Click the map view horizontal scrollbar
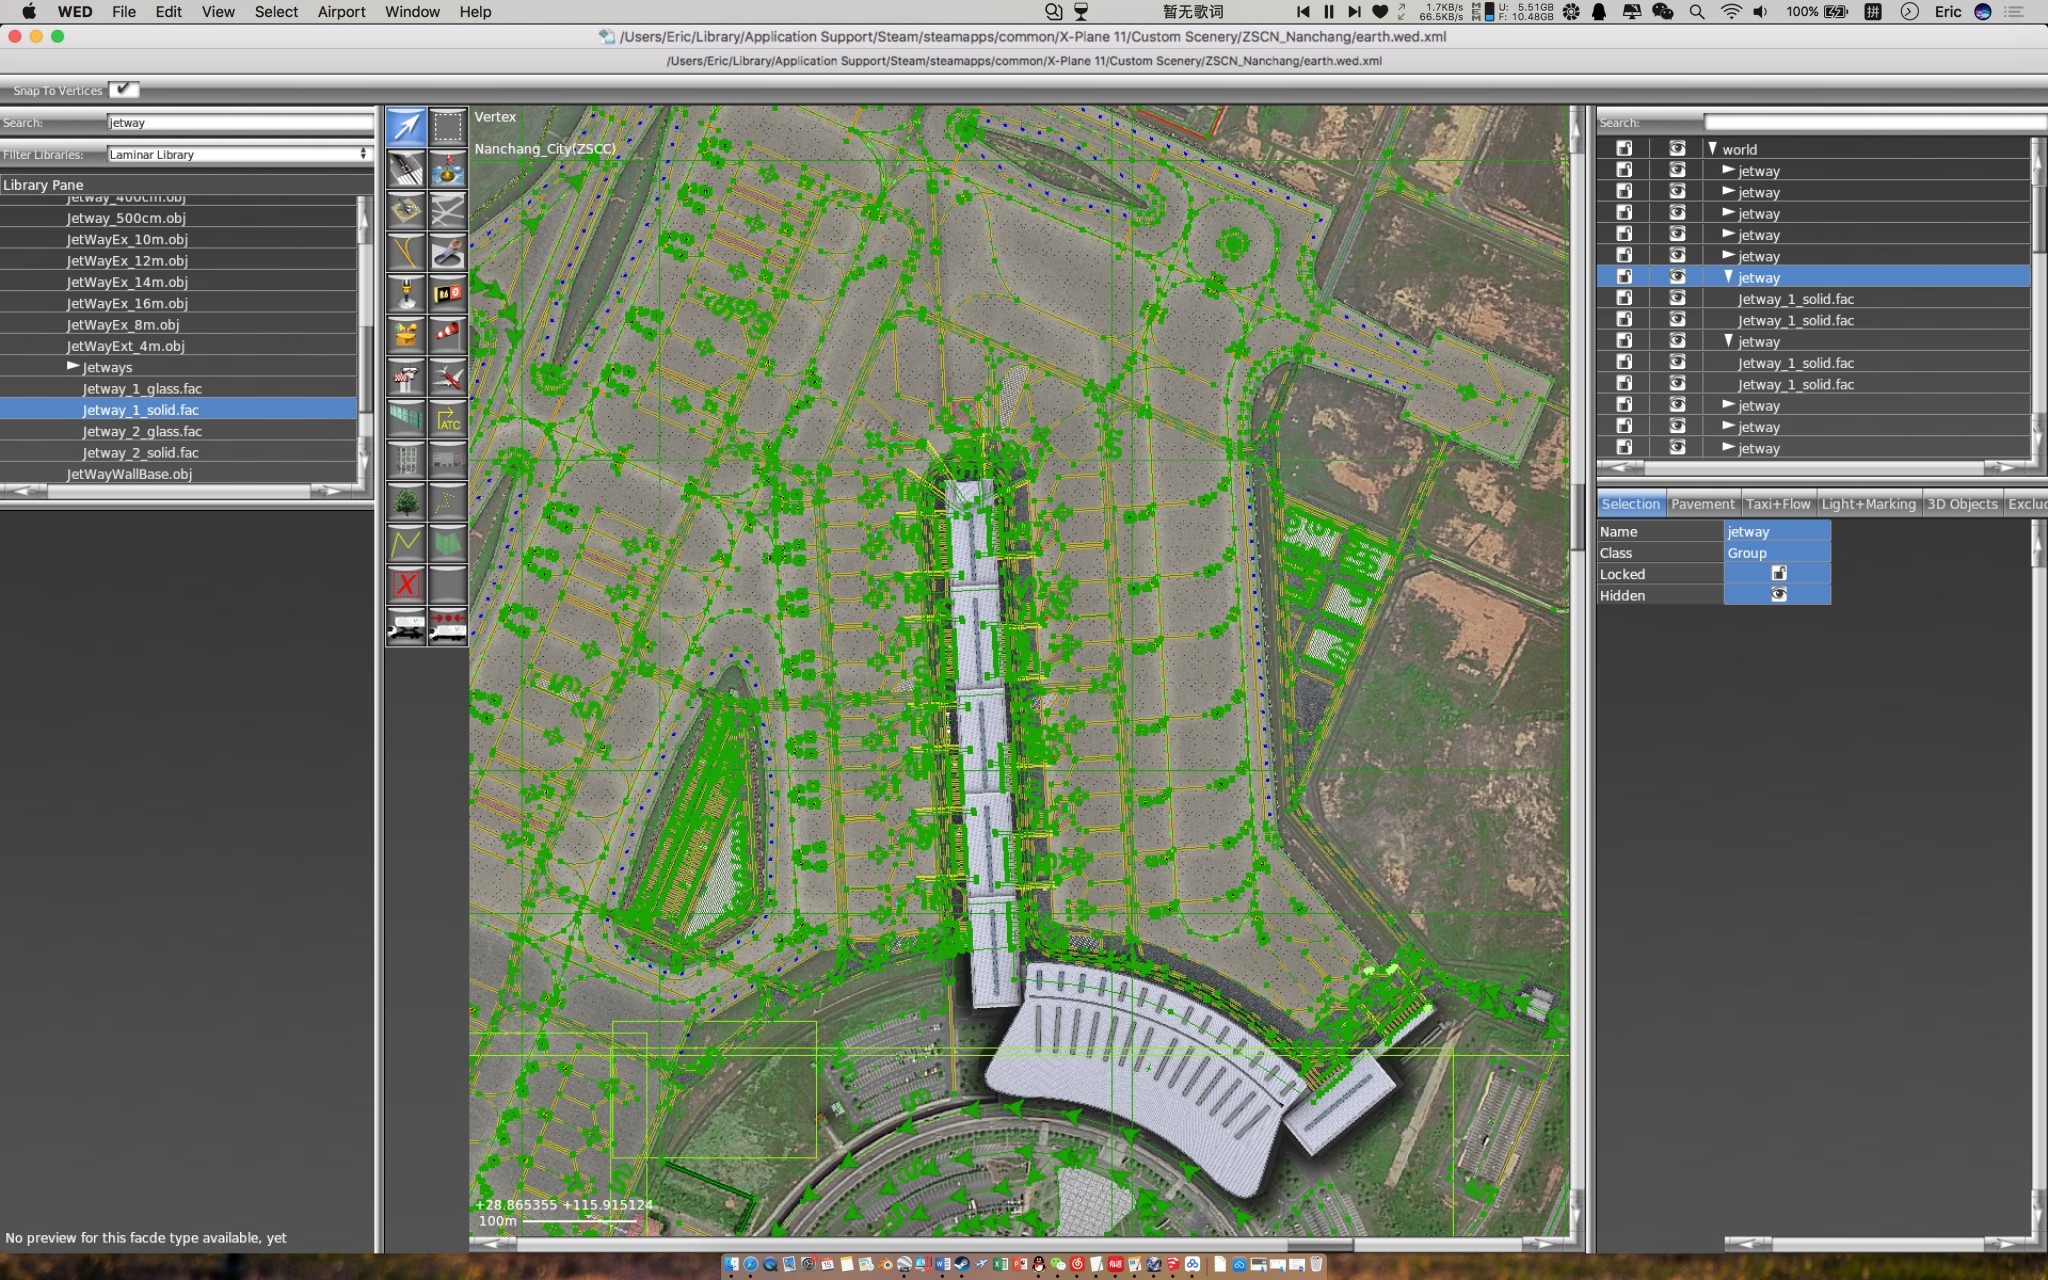This screenshot has width=2048, height=1280. (1020, 1244)
